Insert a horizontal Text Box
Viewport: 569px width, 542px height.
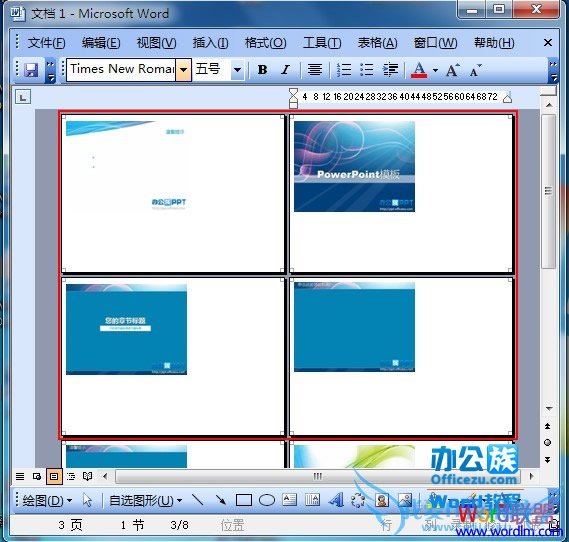290,501
